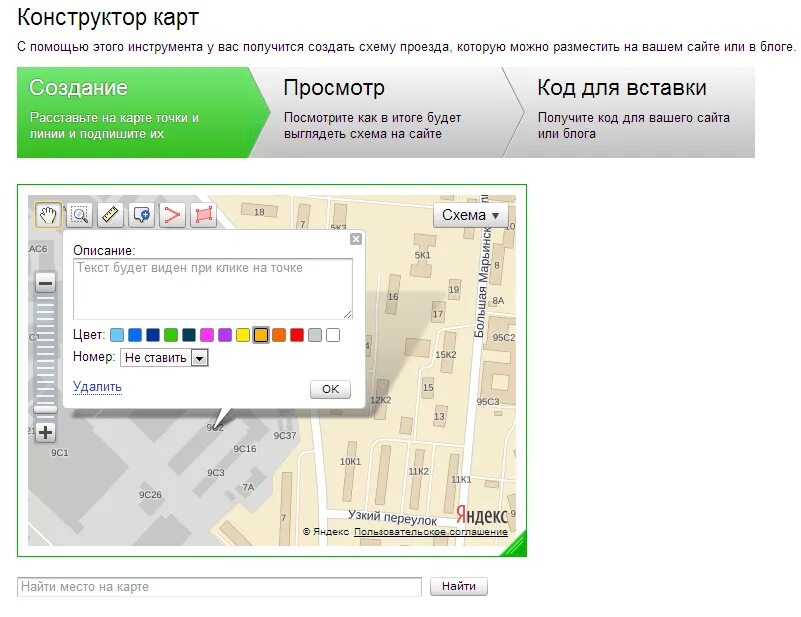801x617 pixels.
Task: Select the add placemark tool
Action: click(142, 215)
